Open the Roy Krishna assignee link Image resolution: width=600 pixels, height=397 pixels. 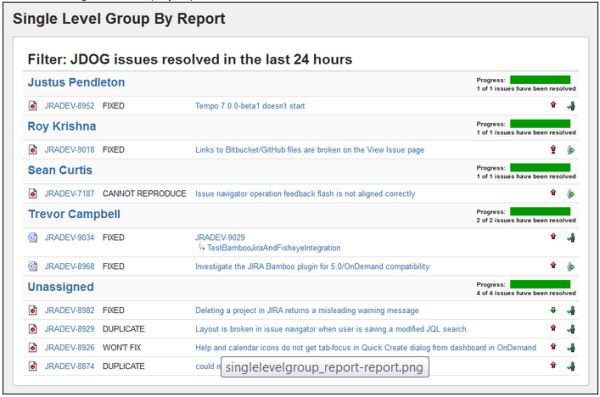coord(62,126)
